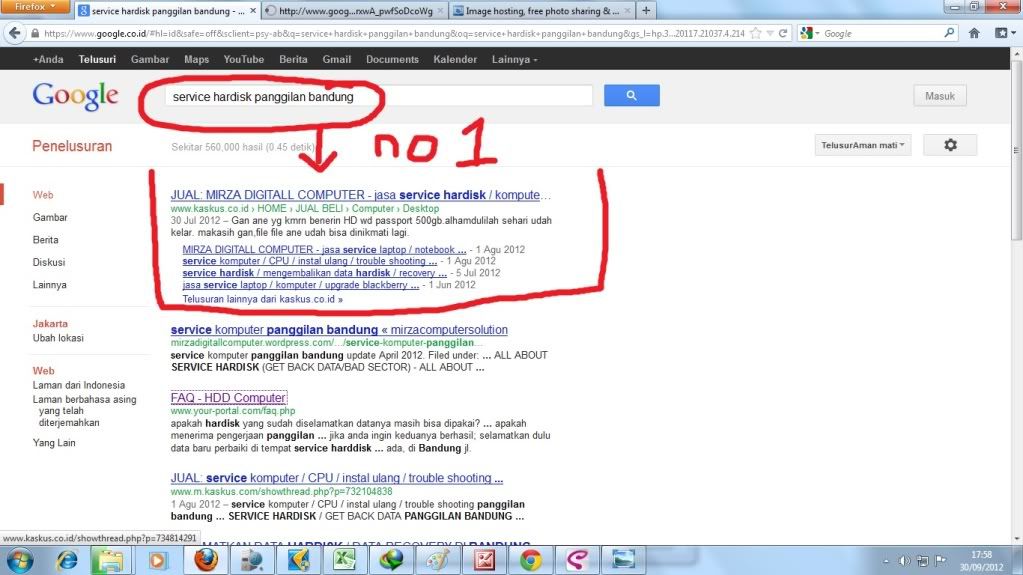Image resolution: width=1023 pixels, height=575 pixels.
Task: Open the search engine selector dropdown
Action: 810,33
